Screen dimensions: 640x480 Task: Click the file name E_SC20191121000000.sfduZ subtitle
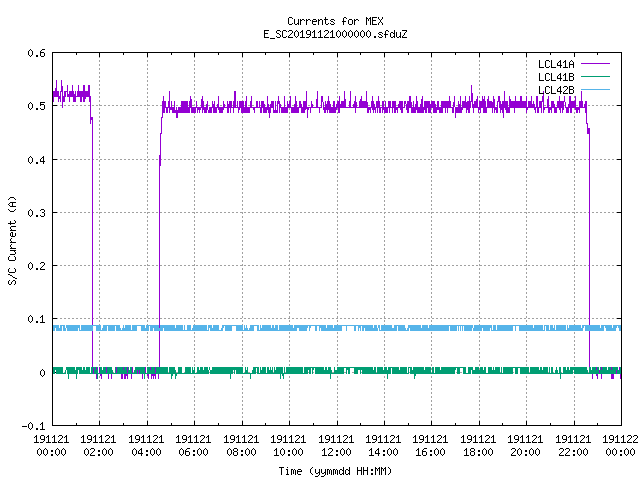click(x=335, y=34)
